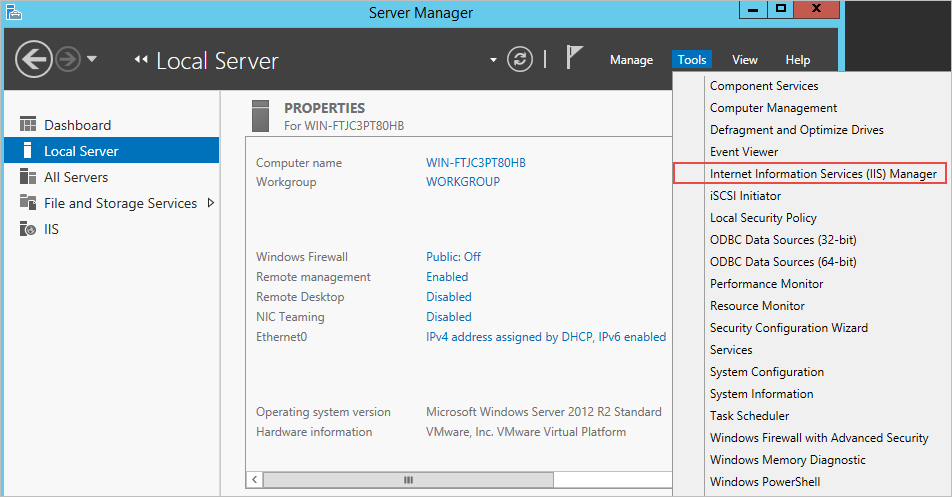Click the Local Server sidebar icon

tap(28, 151)
